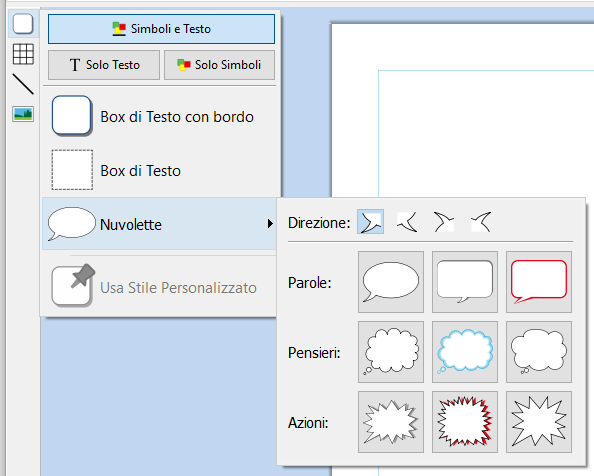594x476 pixels.
Task: Enable Solo Simboli mode
Action: coord(219,65)
